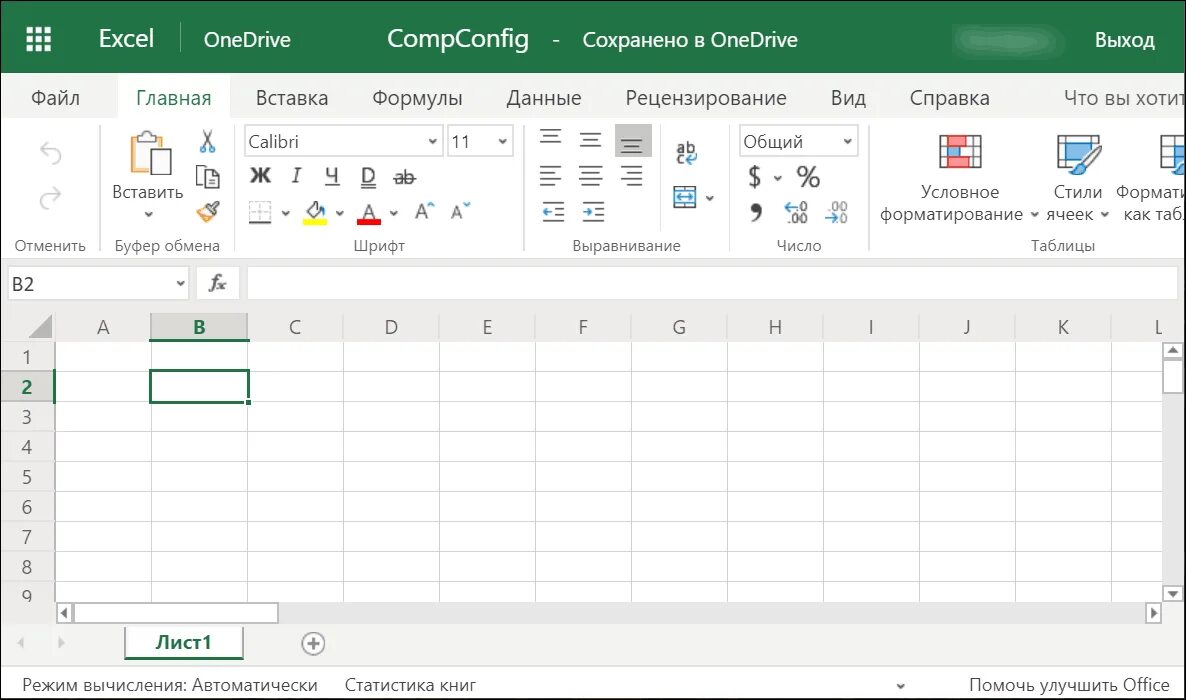The width and height of the screenshot is (1186, 700).
Task: Click insert function fx button
Action: pyautogui.click(x=217, y=283)
